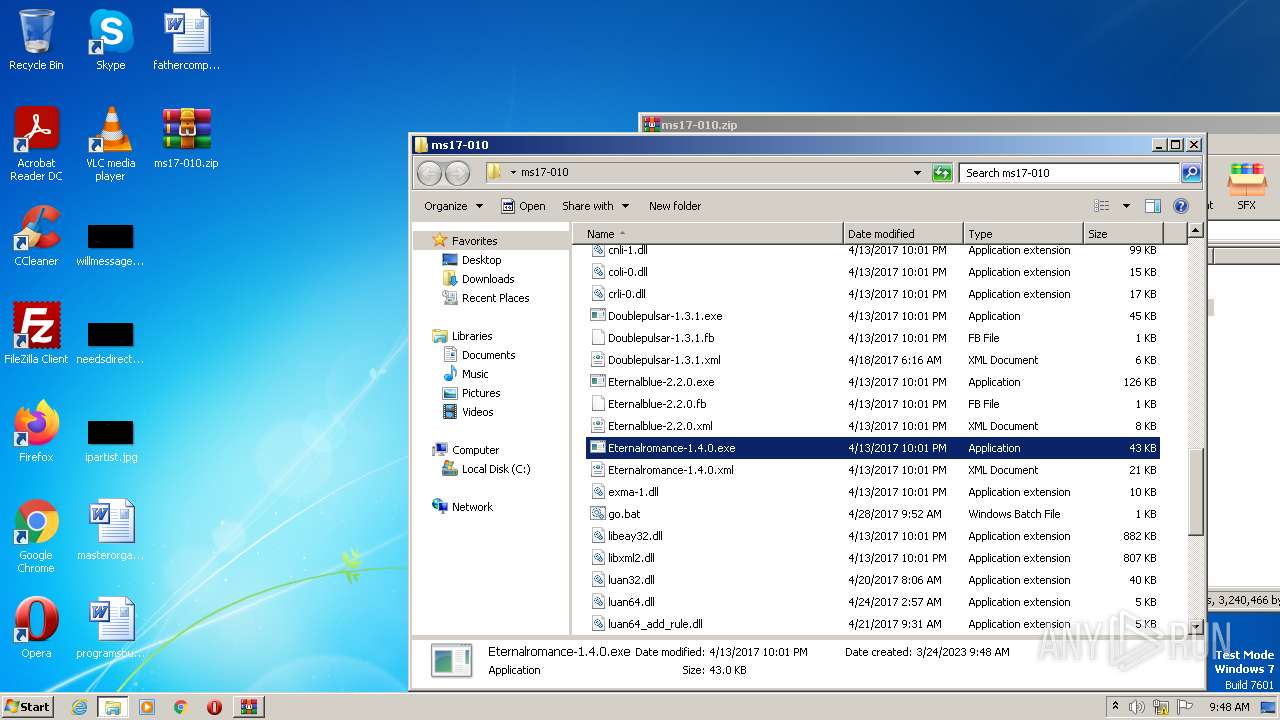The height and width of the screenshot is (720, 1280).
Task: Open Internet Explorer from taskbar
Action: pos(79,707)
